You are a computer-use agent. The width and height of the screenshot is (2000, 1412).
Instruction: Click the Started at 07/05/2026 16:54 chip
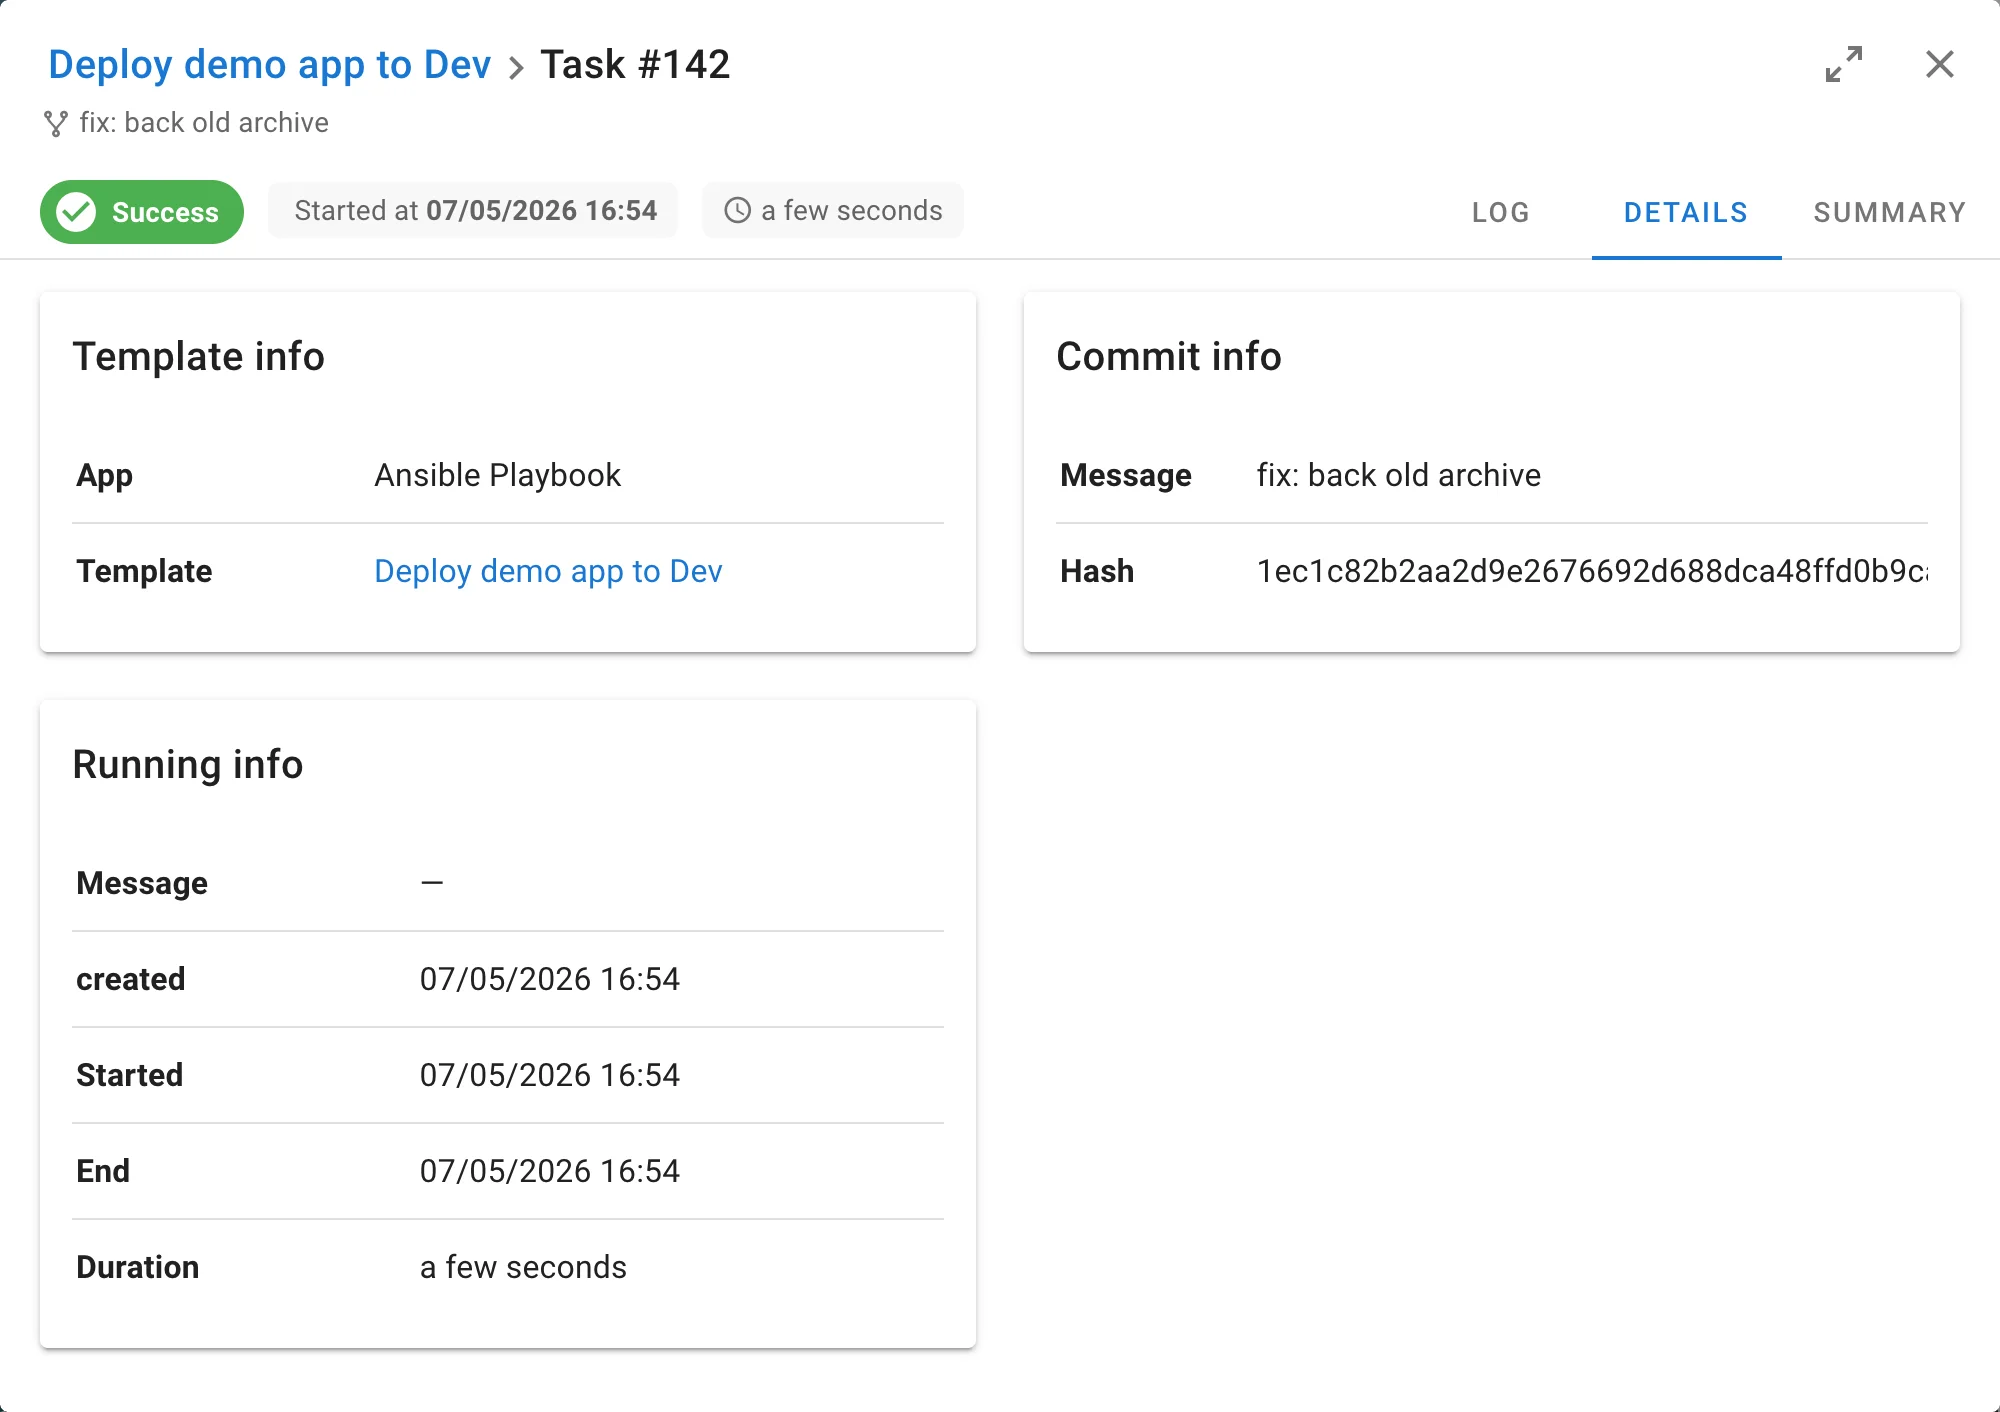coord(473,210)
